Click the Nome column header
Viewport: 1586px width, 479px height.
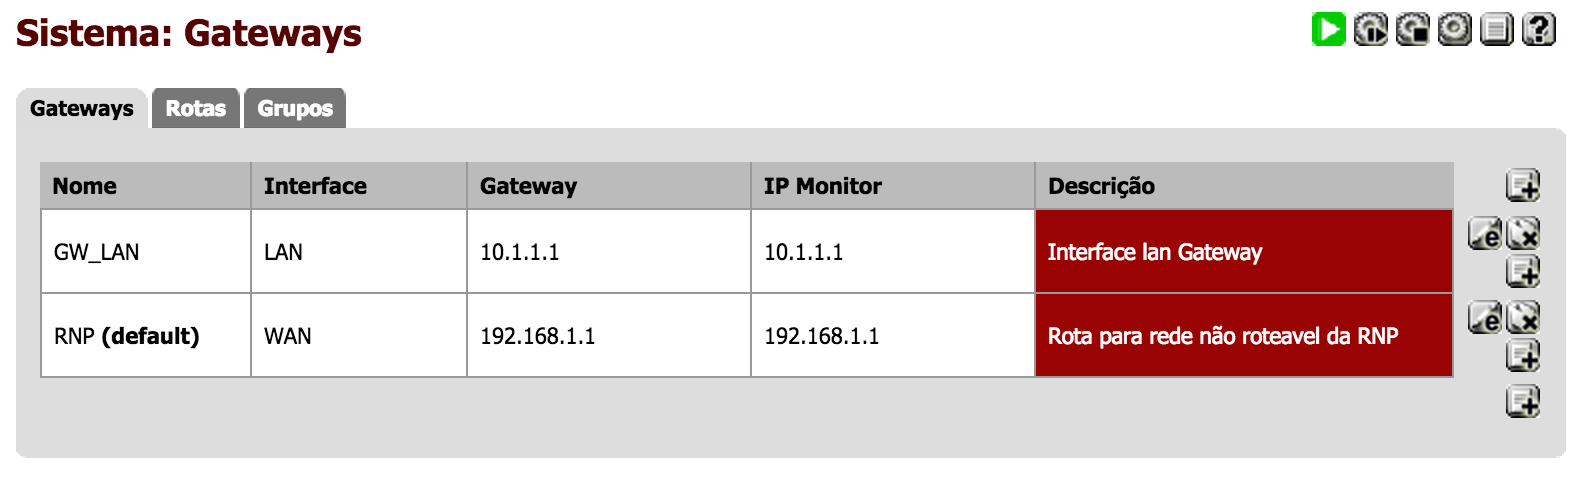pos(146,186)
